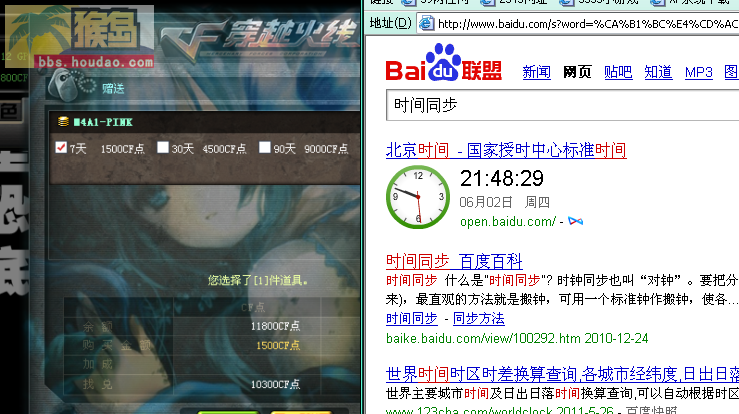Open the 新闻 tab on Baidu
This screenshot has width=739, height=414.
[536, 72]
